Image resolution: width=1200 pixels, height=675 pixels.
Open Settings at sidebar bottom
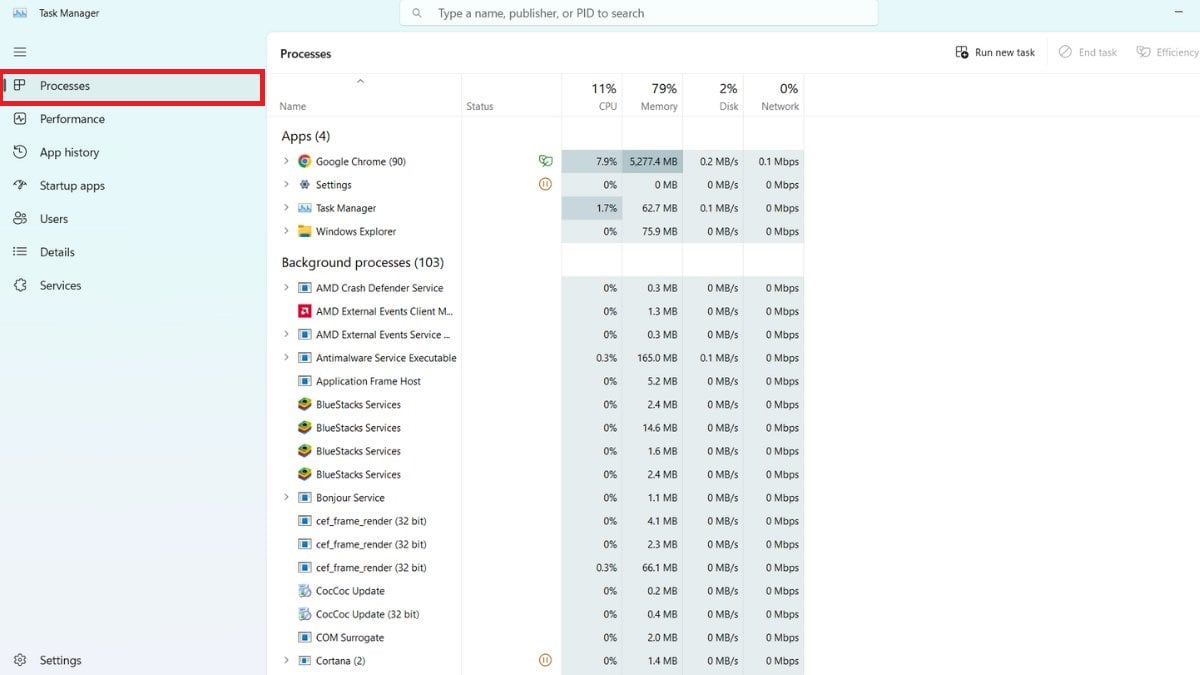pos(132,660)
